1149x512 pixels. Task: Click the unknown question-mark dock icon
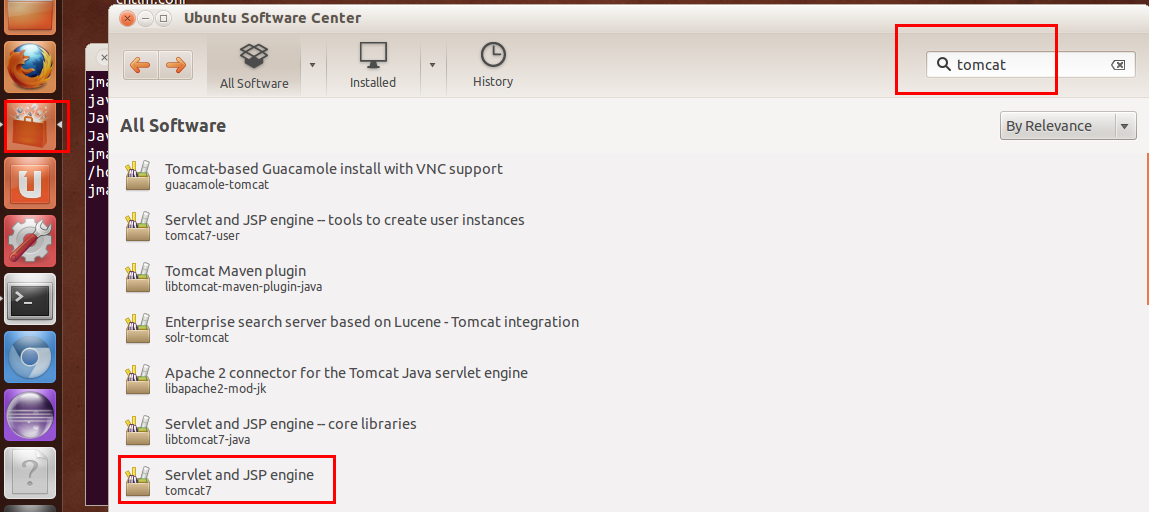tap(31, 472)
